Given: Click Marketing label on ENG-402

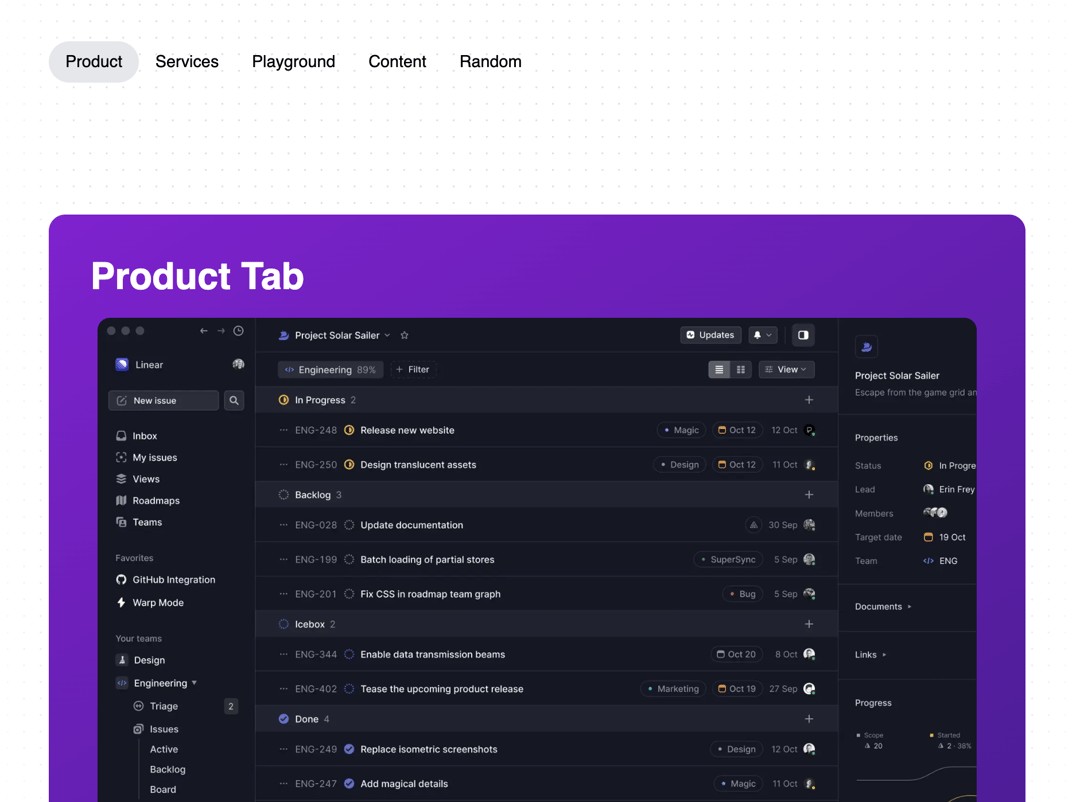Looking at the screenshot, I should click(x=673, y=688).
